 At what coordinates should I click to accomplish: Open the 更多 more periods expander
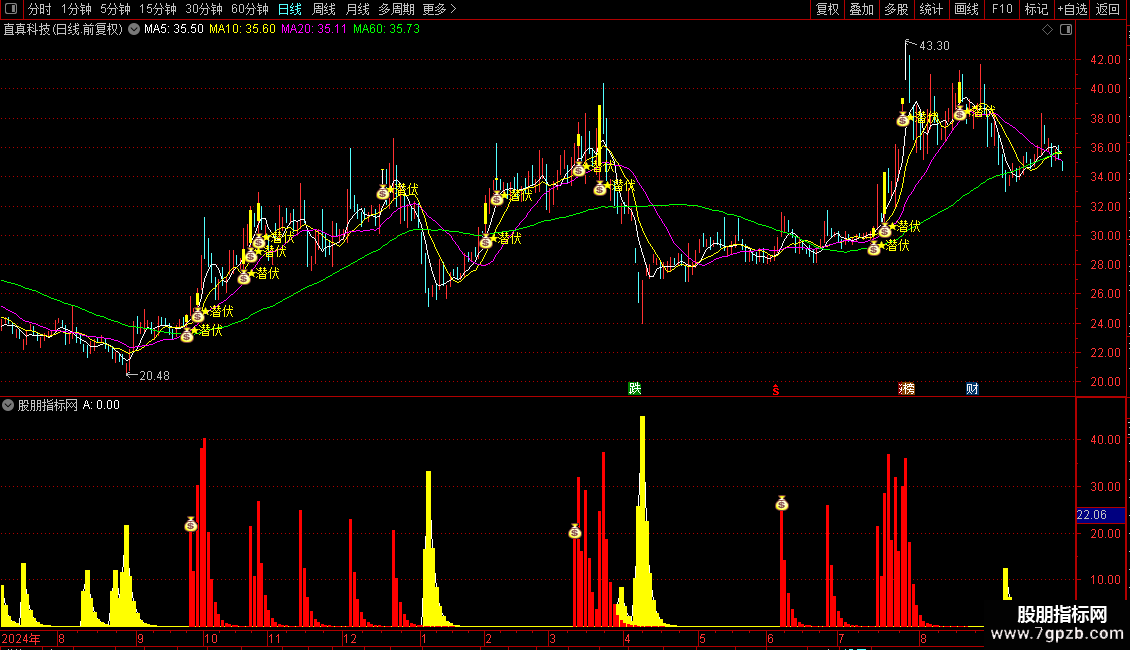click(x=439, y=9)
